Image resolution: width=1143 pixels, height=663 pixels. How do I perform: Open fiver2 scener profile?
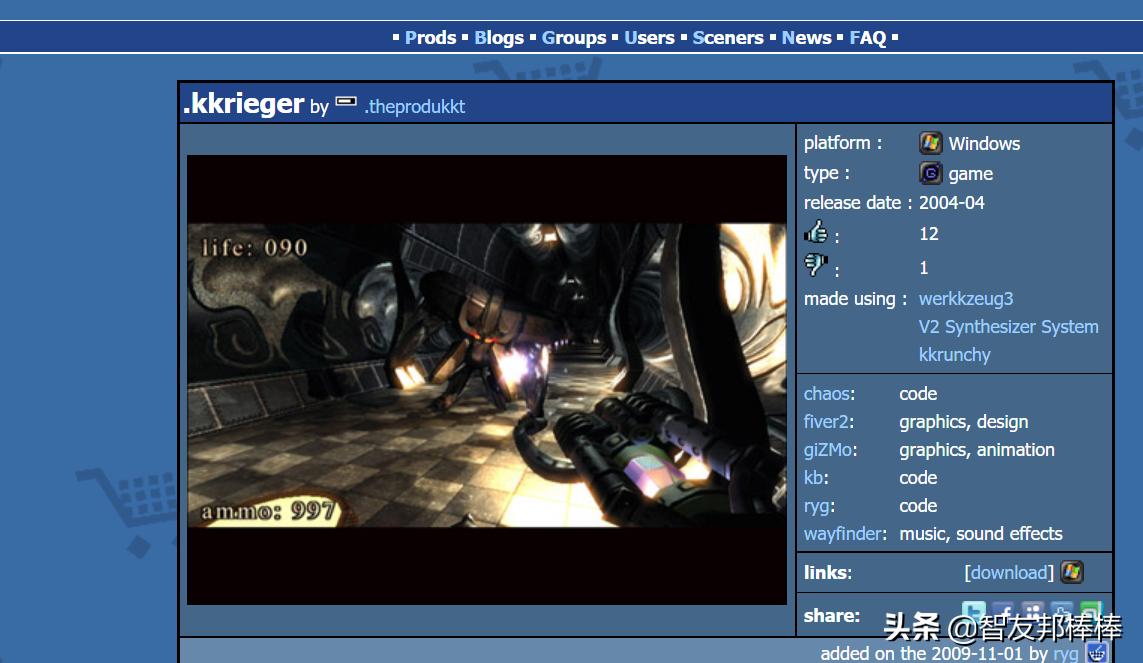click(x=826, y=422)
